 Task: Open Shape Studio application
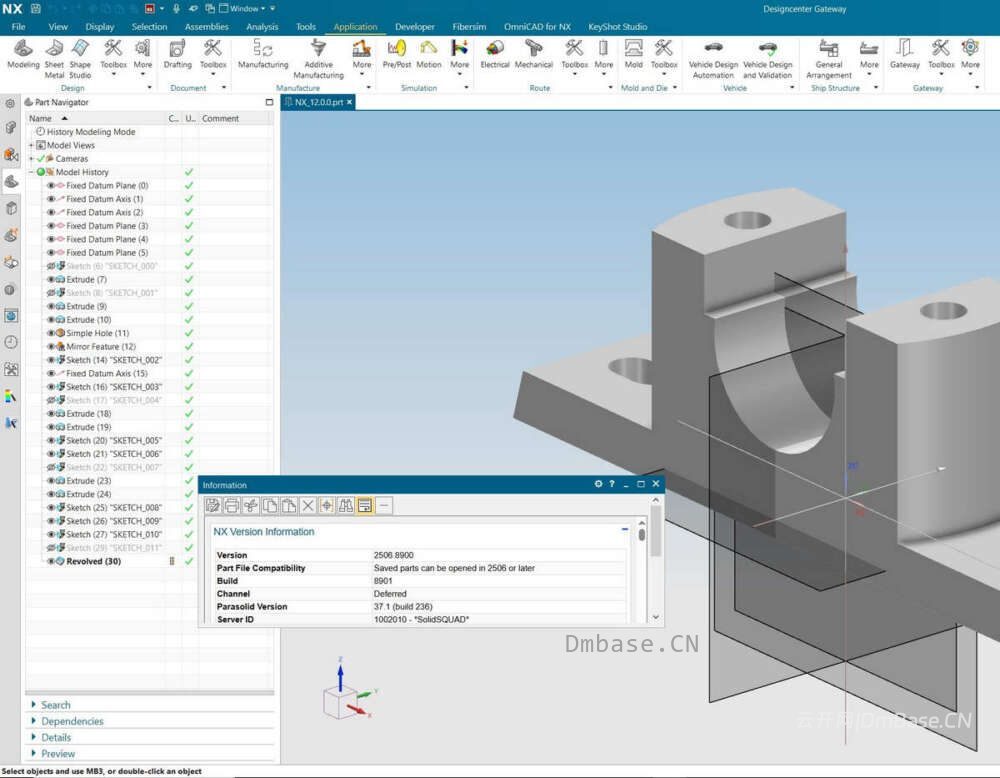point(80,59)
